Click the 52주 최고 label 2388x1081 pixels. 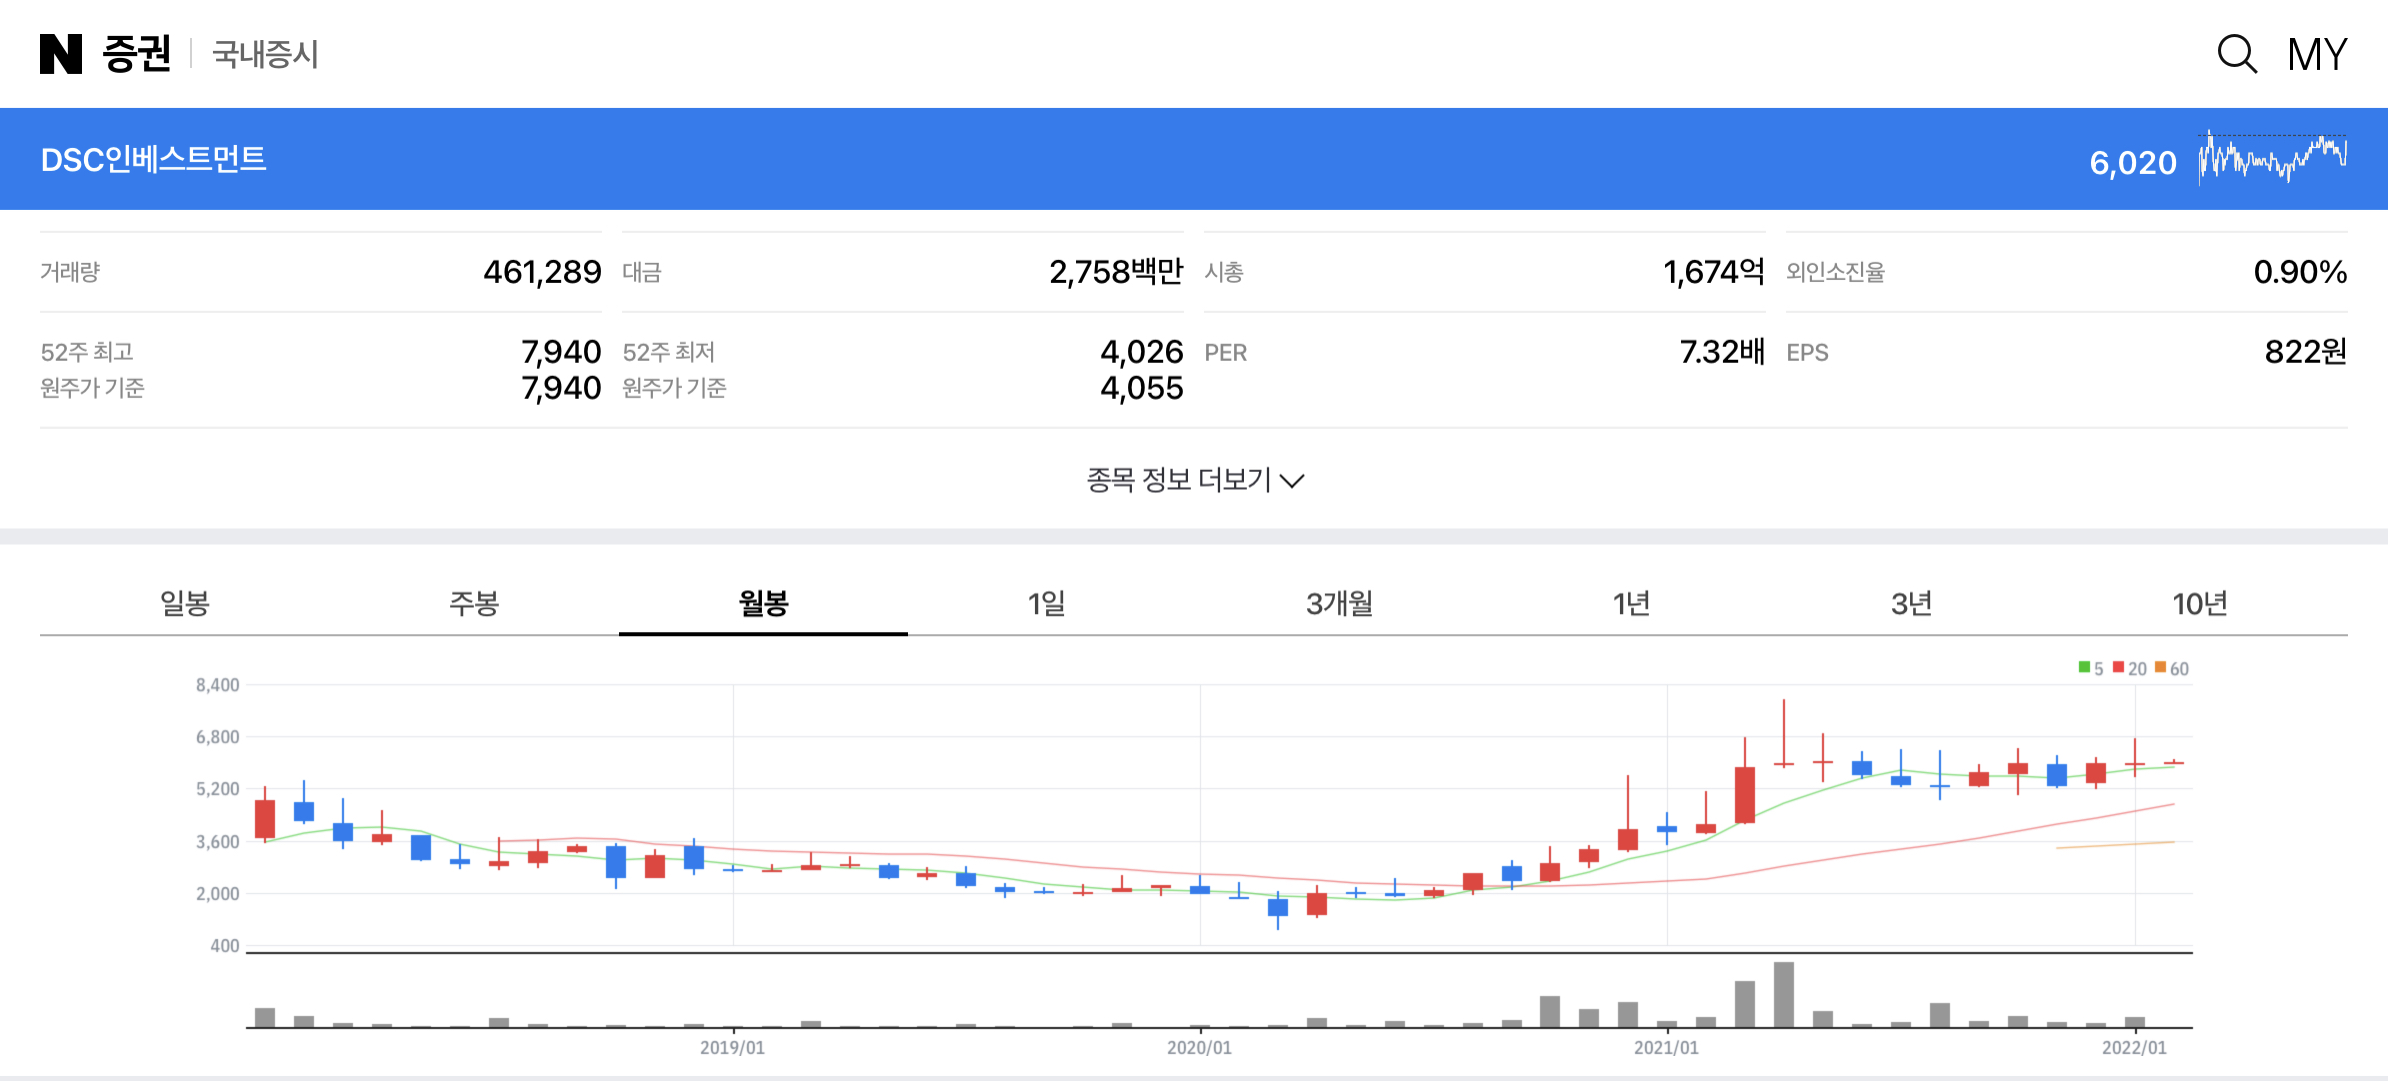click(87, 352)
